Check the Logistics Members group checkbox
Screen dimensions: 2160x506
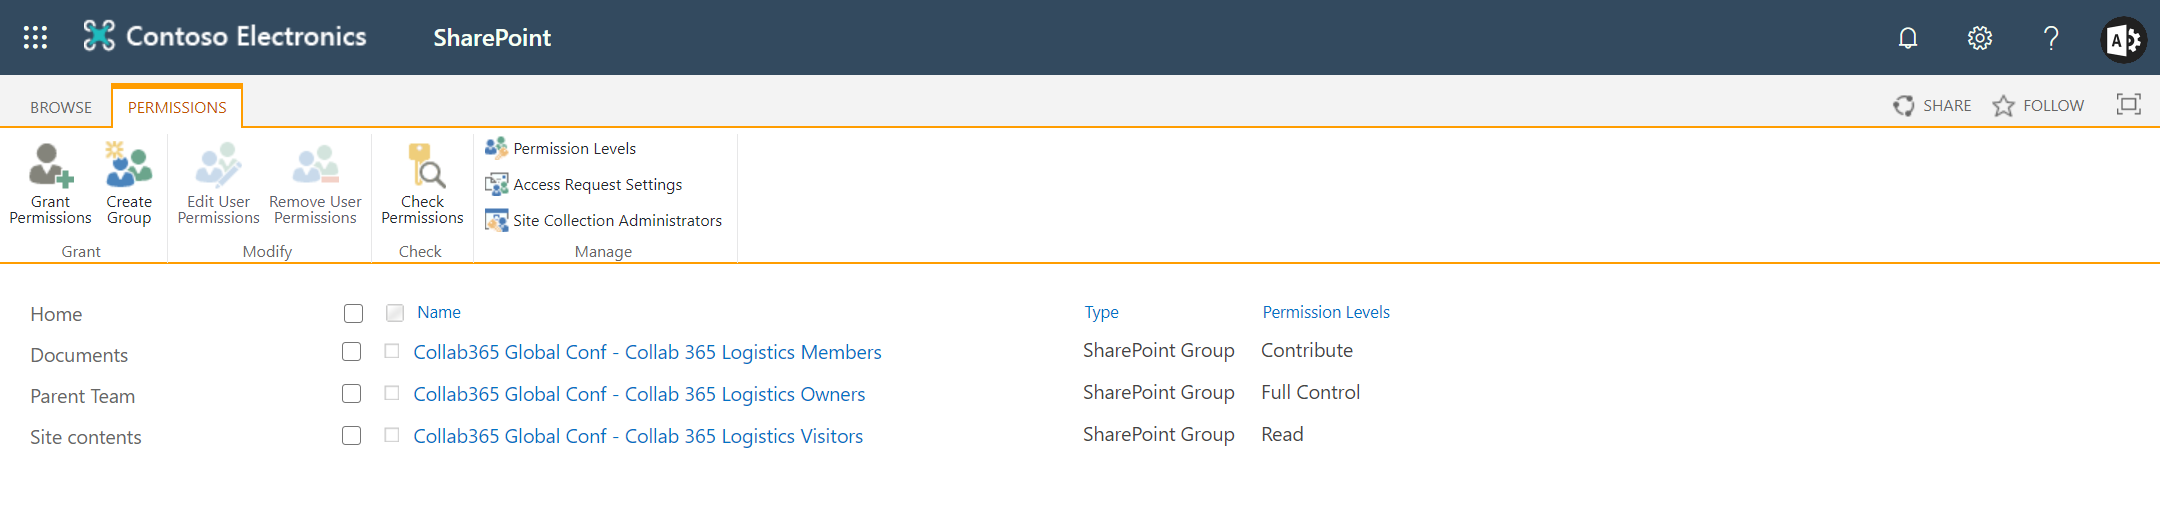(351, 352)
